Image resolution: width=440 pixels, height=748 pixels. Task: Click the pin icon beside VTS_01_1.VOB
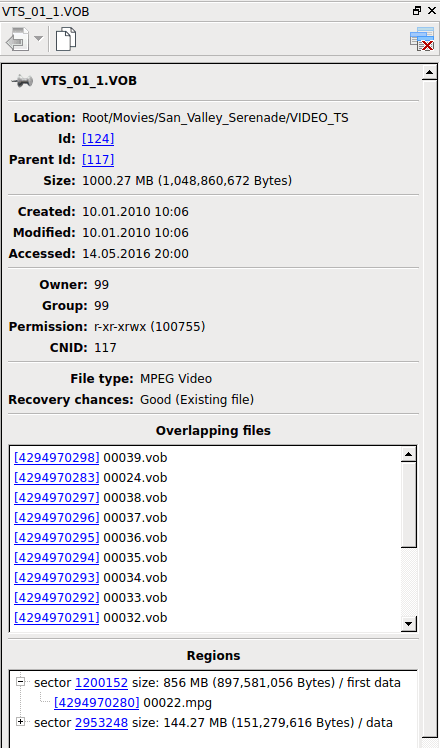pyautogui.click(x=23, y=81)
